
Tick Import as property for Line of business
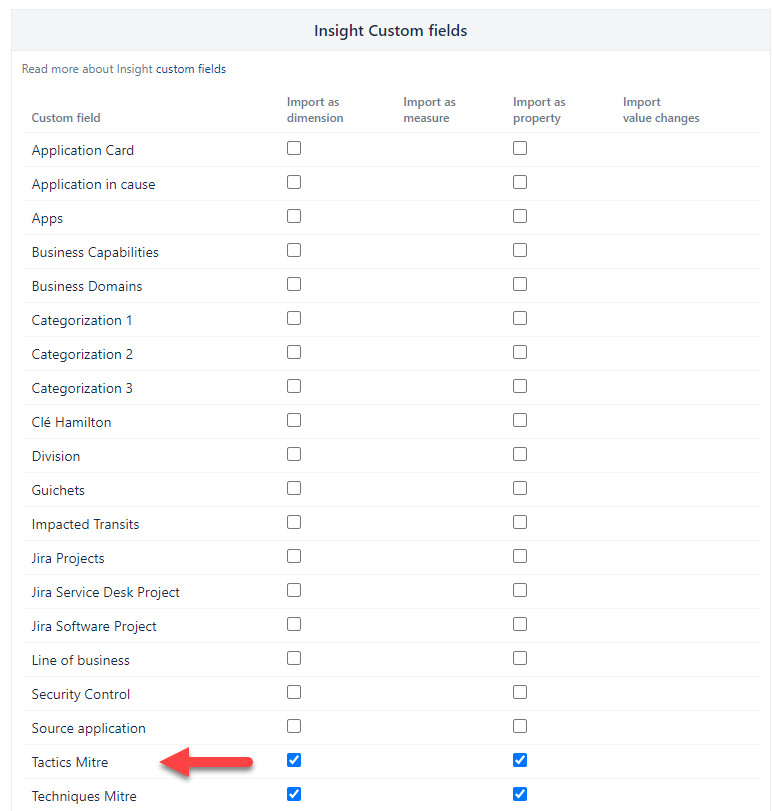520,658
